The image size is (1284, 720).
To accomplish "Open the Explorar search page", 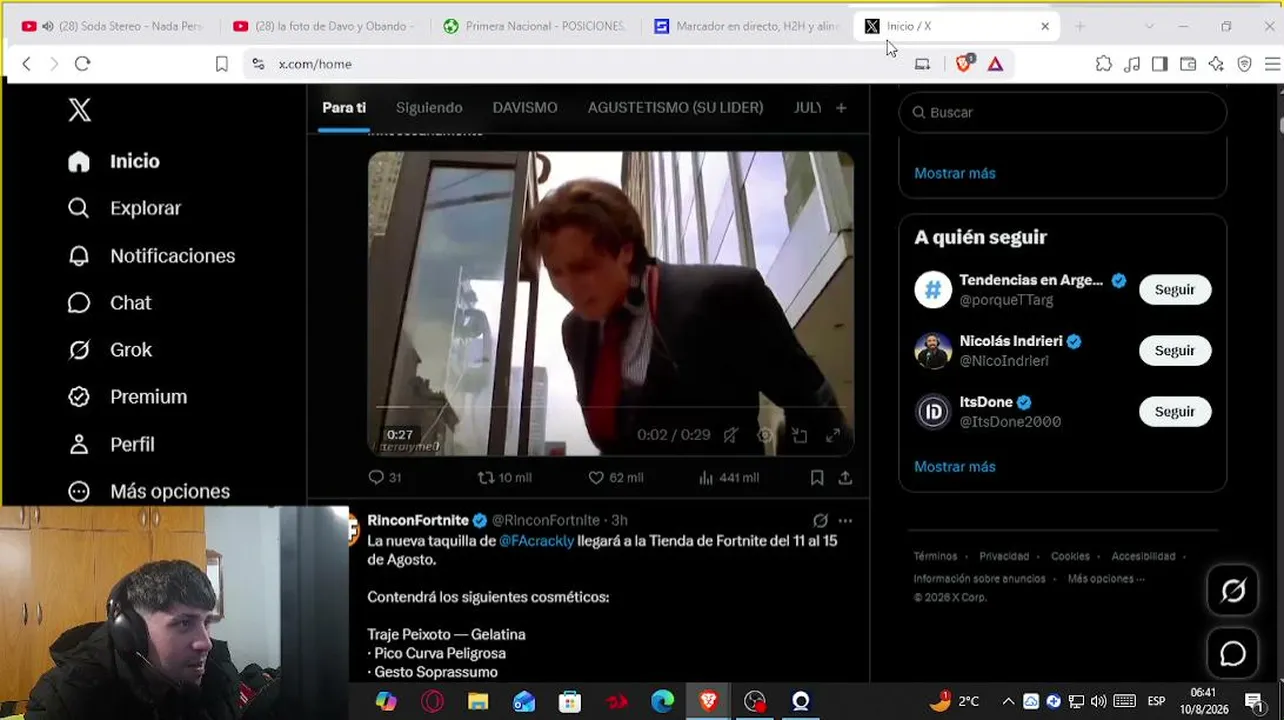I will tap(125, 208).
